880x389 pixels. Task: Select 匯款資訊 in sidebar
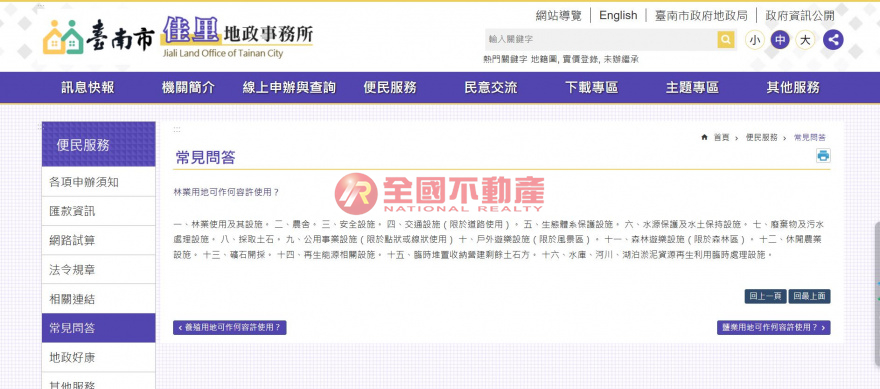(x=99, y=211)
